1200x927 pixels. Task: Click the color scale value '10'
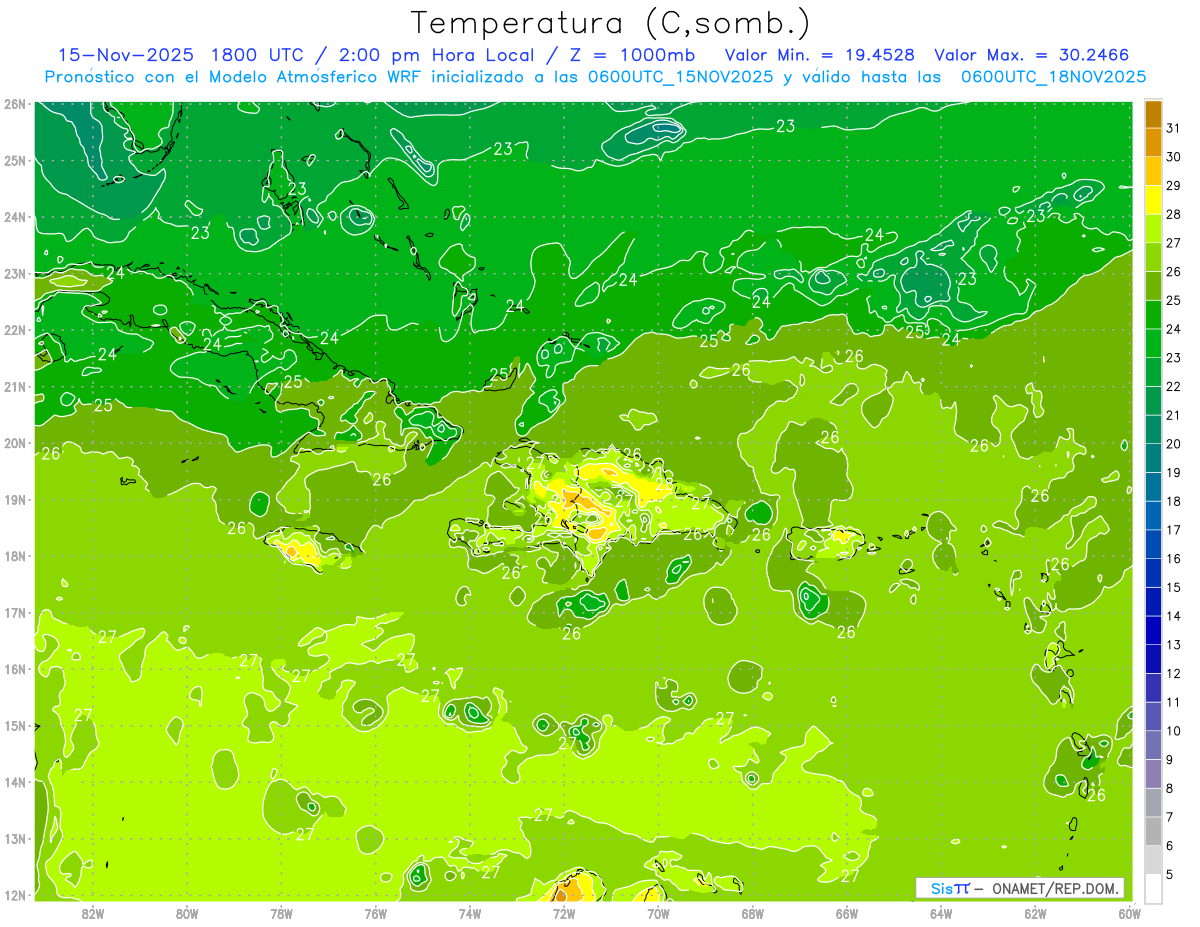tap(1173, 731)
